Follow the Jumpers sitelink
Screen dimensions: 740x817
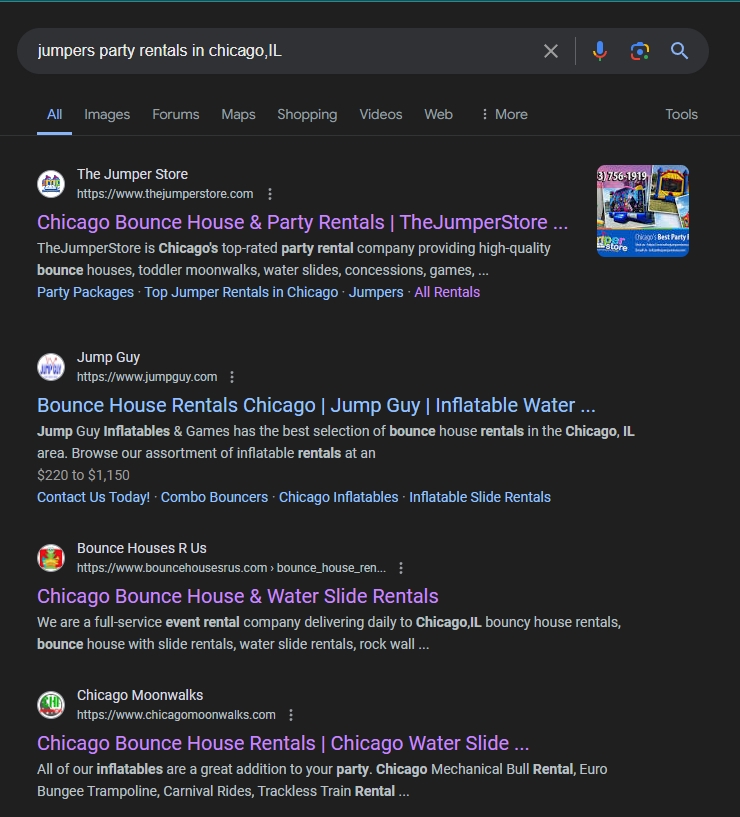click(376, 292)
